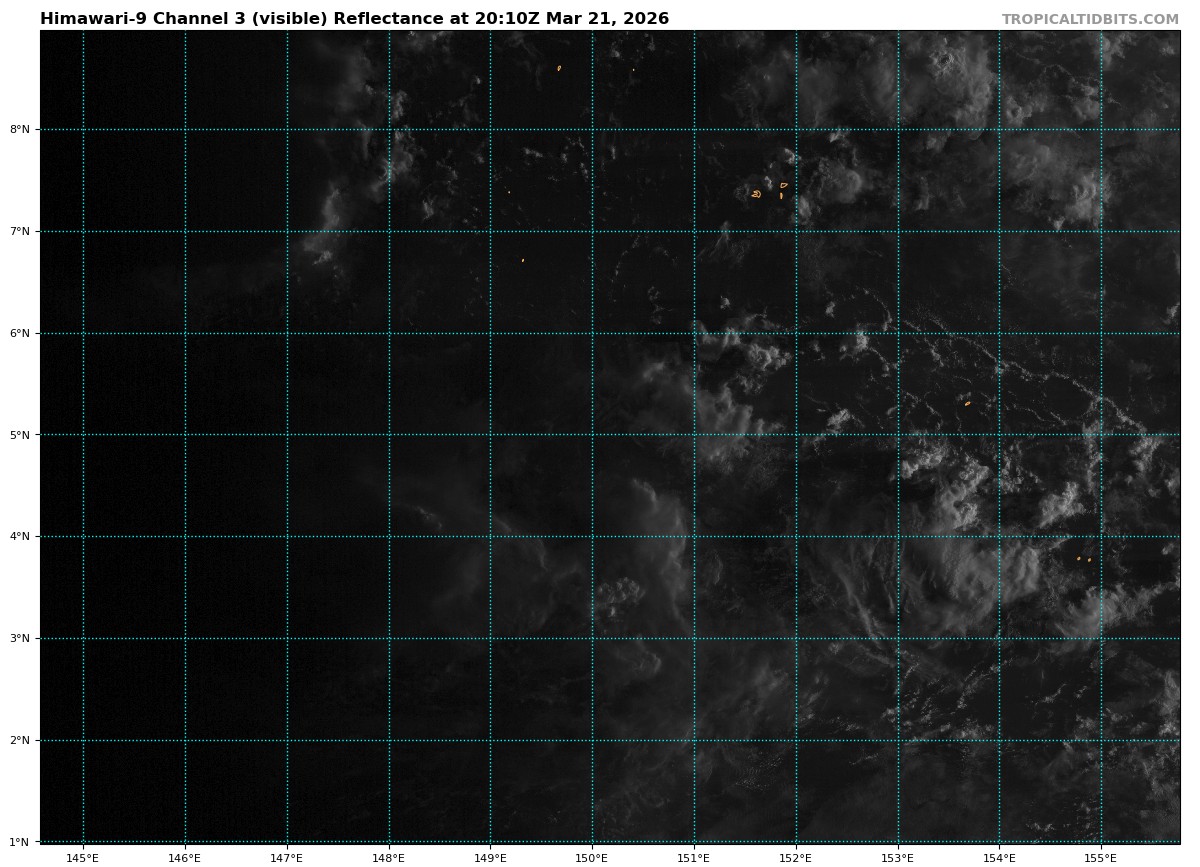
Task: Click the 8°N latitude axis label
Action: 21,129
